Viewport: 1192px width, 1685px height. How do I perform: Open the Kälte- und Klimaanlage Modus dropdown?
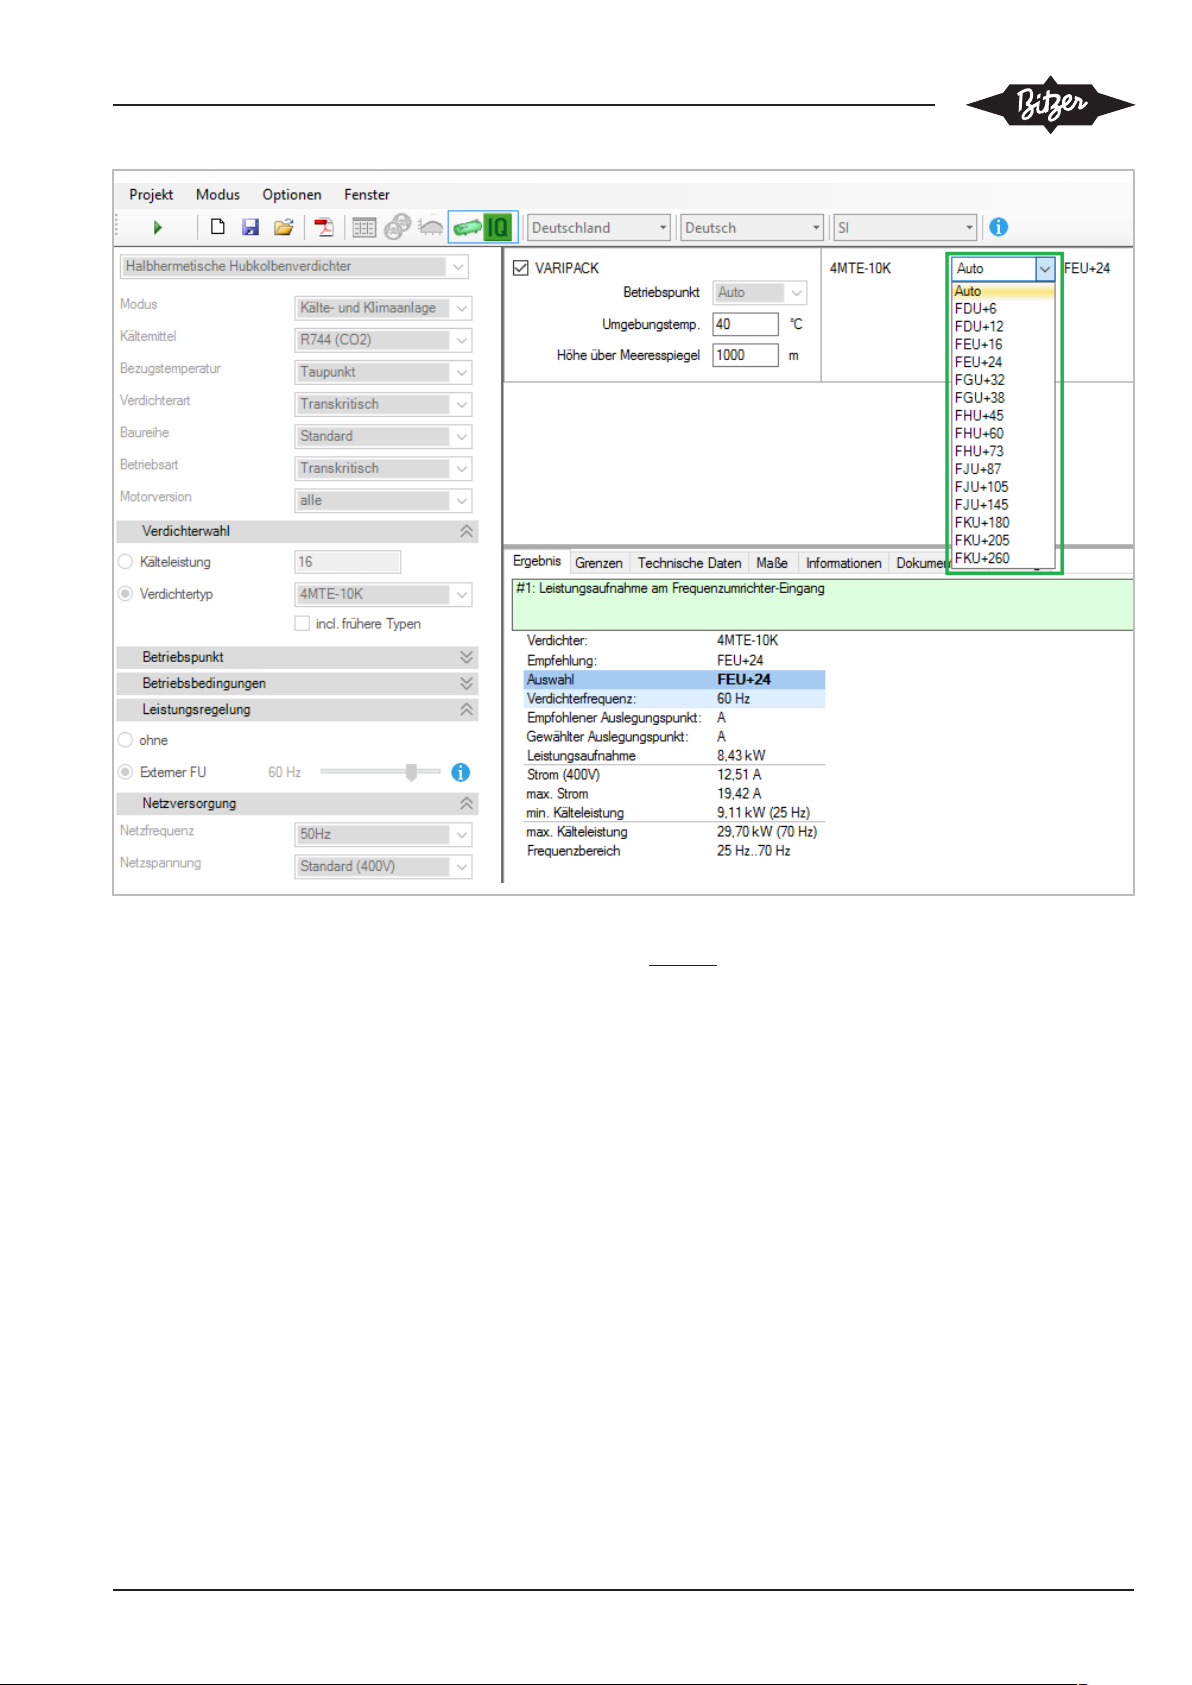[383, 308]
